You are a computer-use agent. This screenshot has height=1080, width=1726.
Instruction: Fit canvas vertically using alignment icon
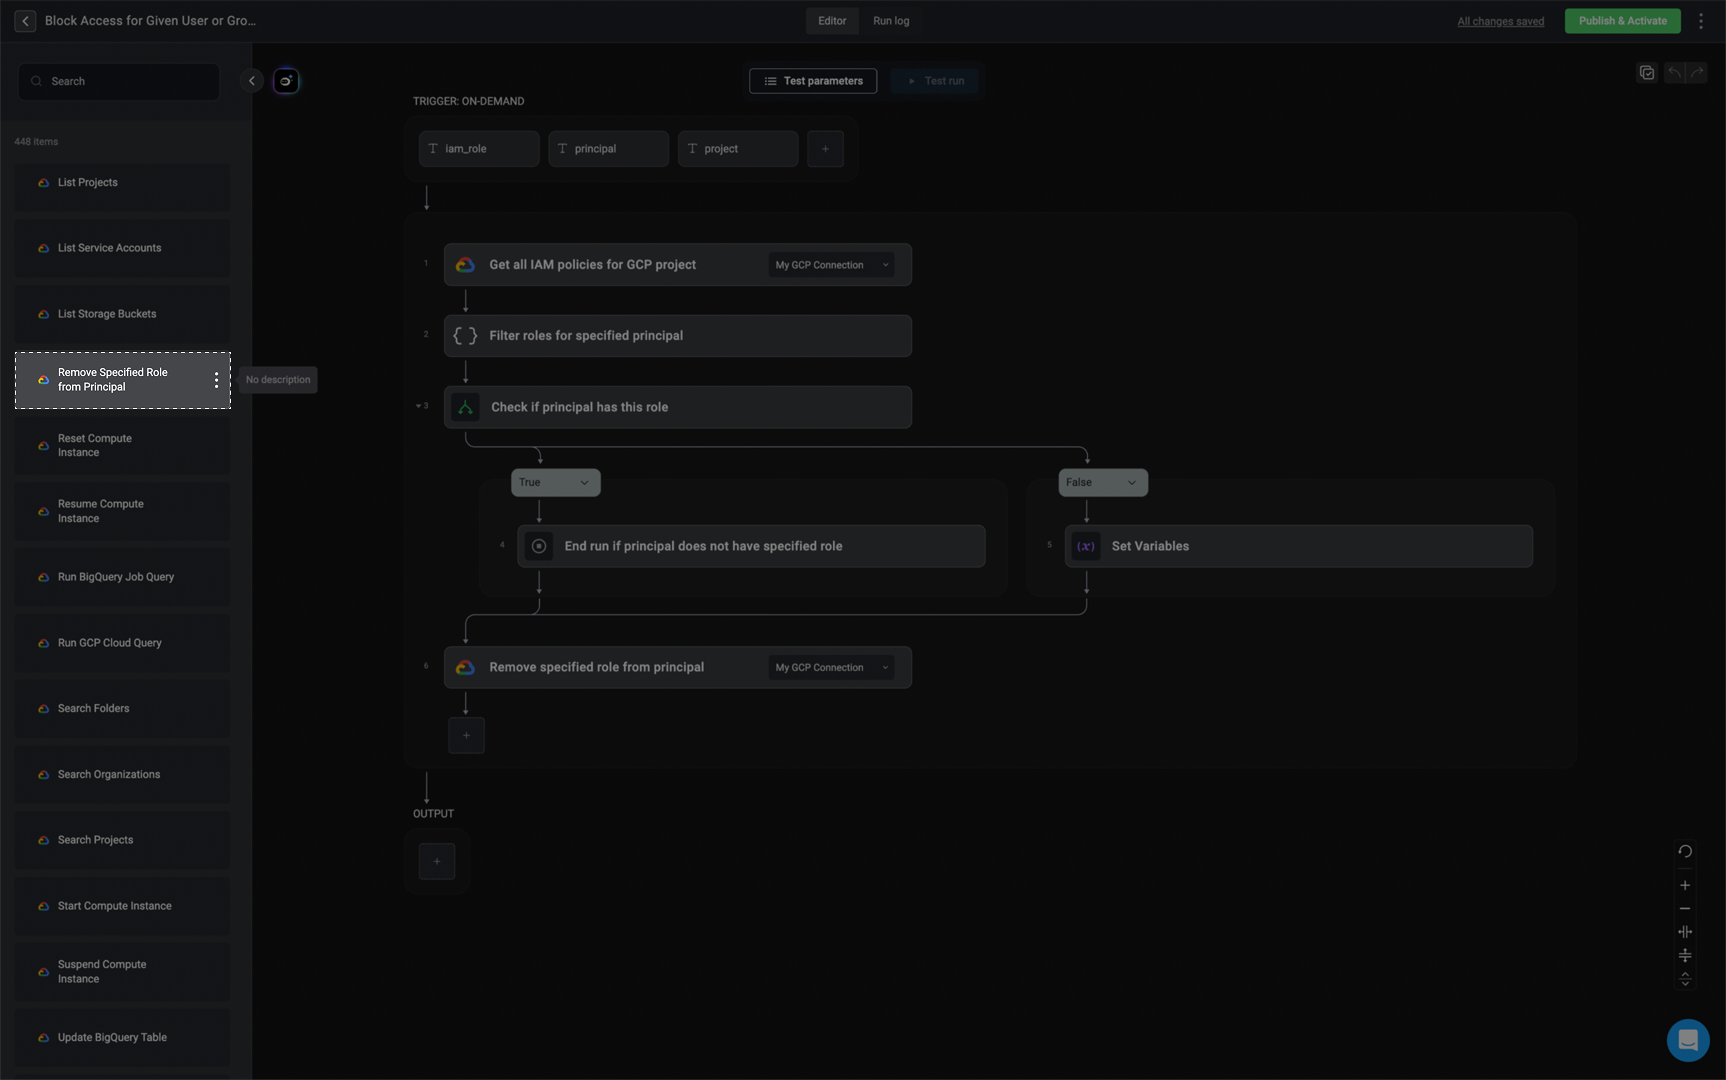(1685, 955)
